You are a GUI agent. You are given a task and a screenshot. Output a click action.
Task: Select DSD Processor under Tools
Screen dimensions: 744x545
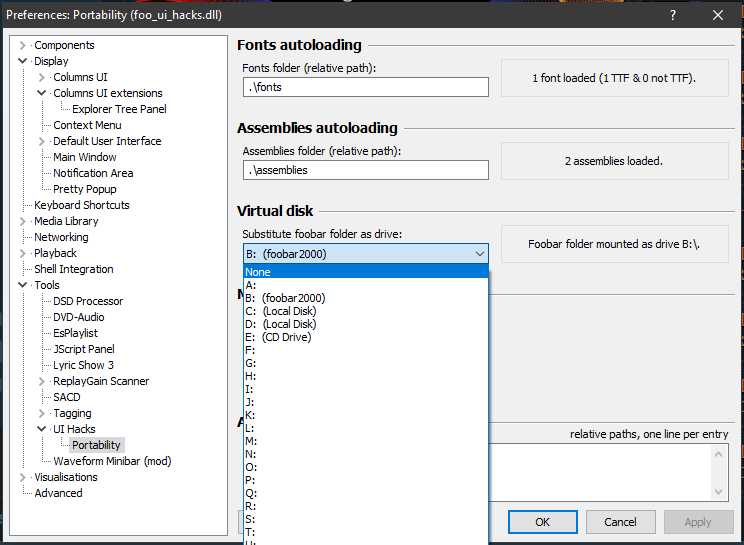coord(88,301)
